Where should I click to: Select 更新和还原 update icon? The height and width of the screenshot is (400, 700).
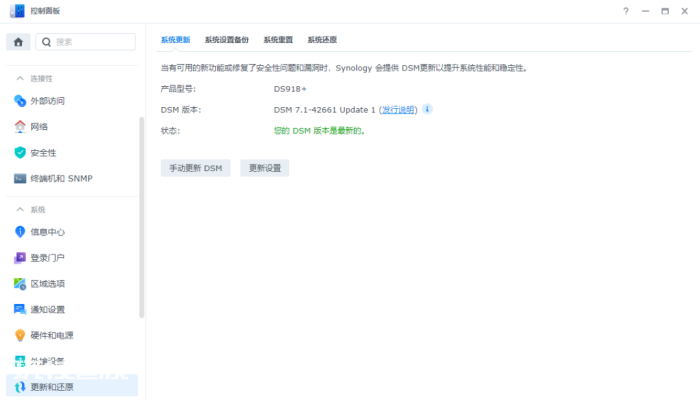click(x=20, y=387)
